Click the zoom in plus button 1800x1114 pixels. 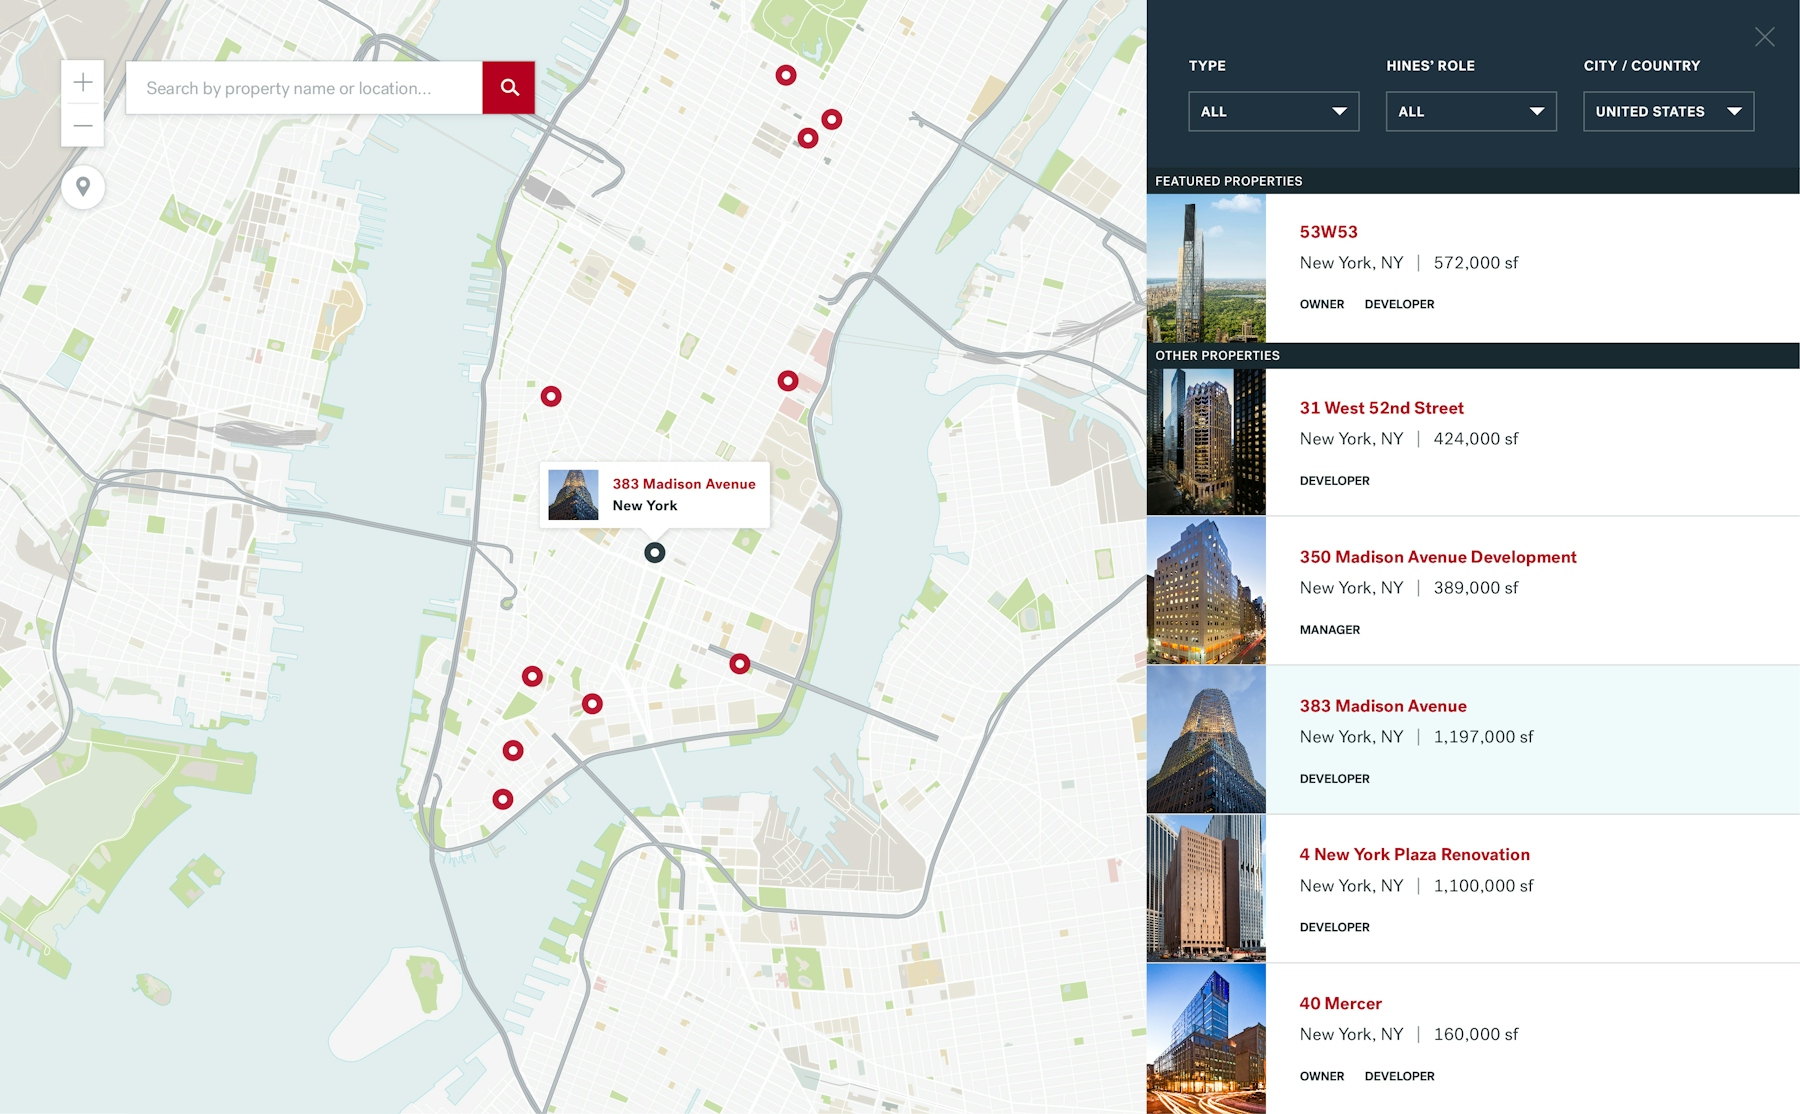83,82
